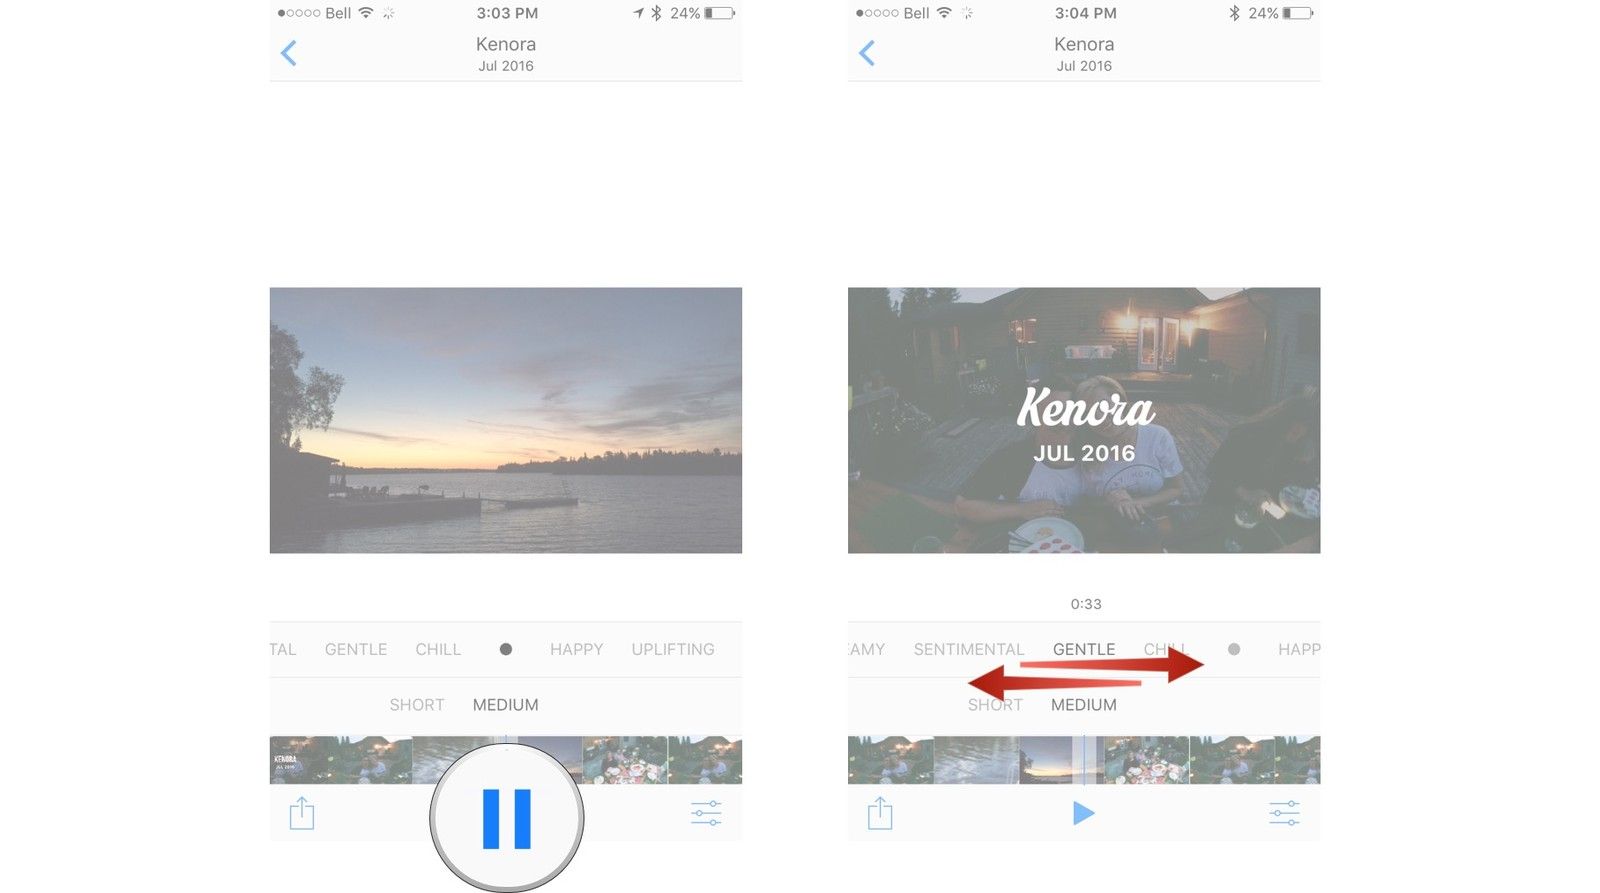Select the CHILL mood on left screen
The image size is (1600, 893).
[438, 649]
